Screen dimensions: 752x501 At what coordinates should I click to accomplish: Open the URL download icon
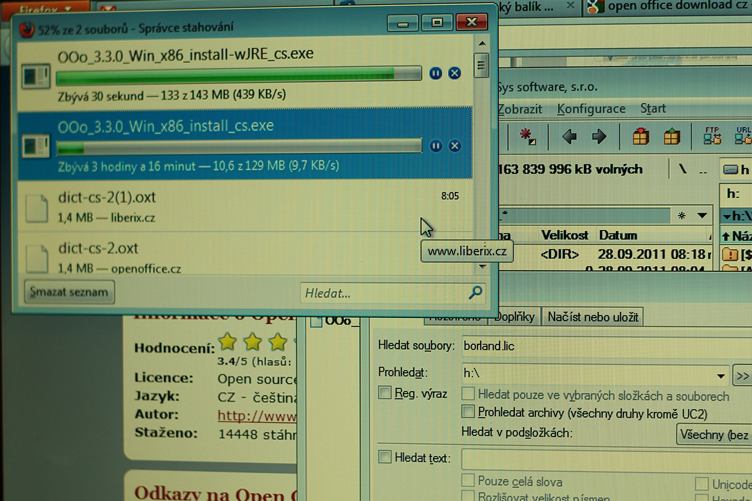pos(743,136)
